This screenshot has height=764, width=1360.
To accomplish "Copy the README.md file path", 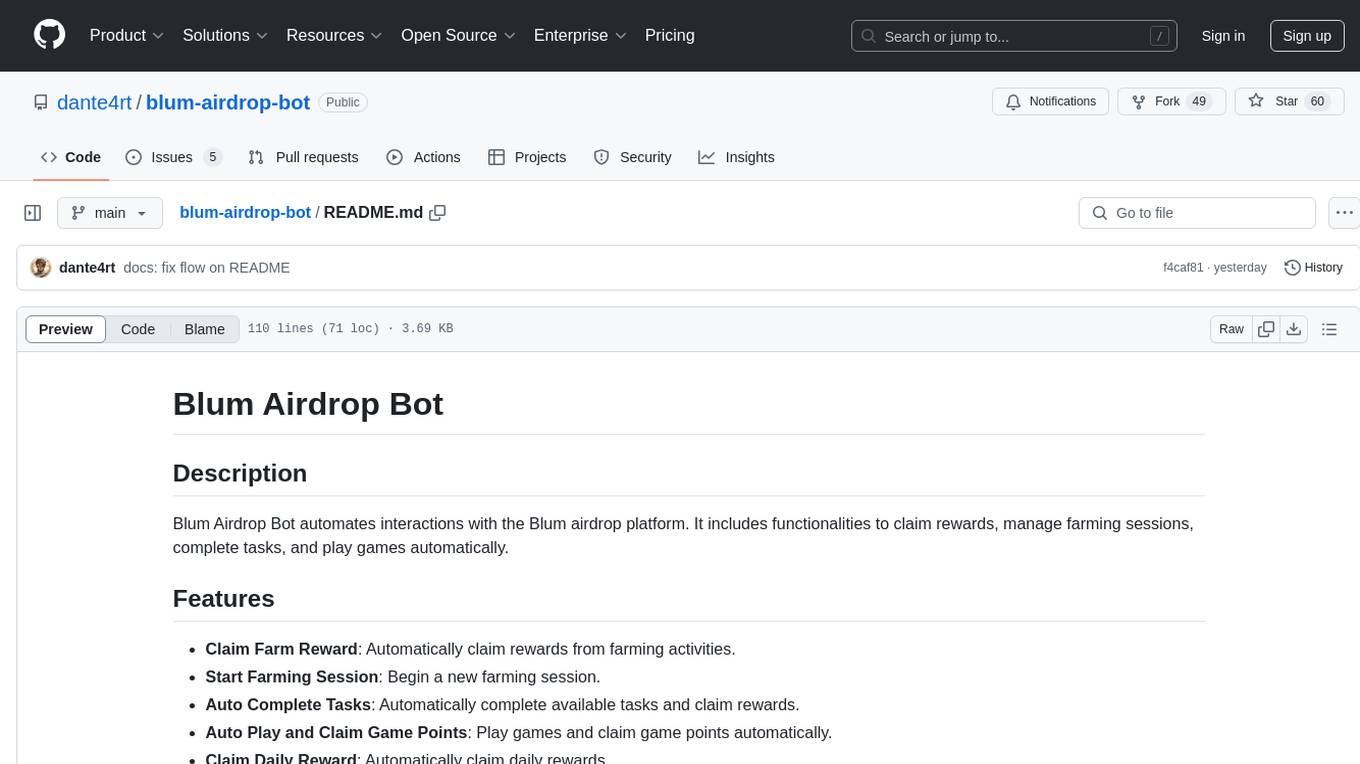I will [x=437, y=213].
